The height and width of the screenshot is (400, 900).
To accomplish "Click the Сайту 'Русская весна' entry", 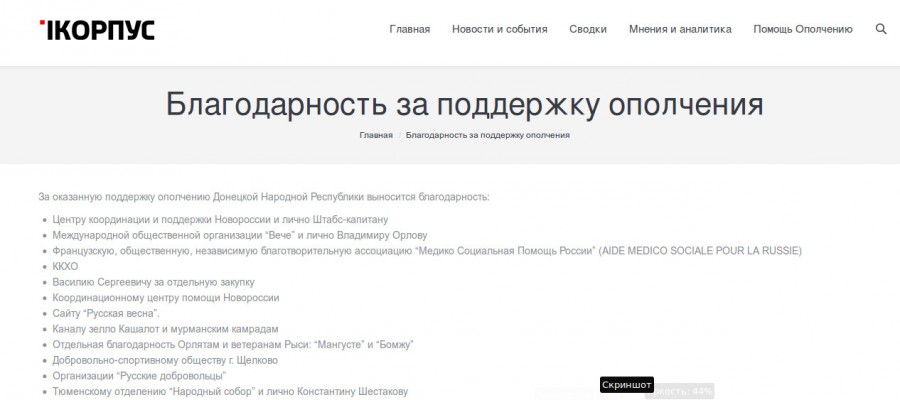I will click(x=106, y=313).
